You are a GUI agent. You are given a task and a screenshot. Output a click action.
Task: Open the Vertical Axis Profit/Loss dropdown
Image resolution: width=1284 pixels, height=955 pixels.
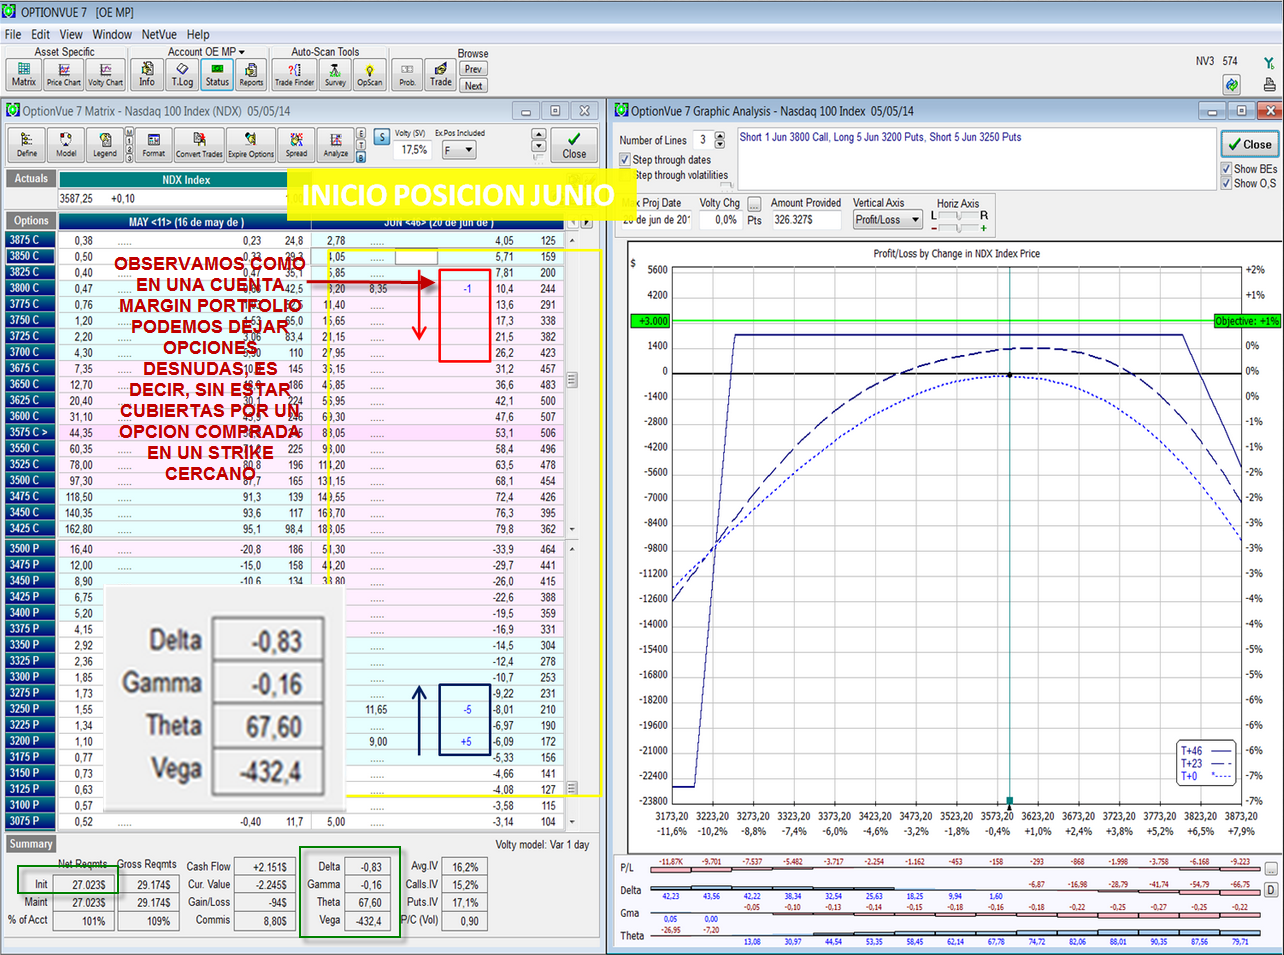886,220
